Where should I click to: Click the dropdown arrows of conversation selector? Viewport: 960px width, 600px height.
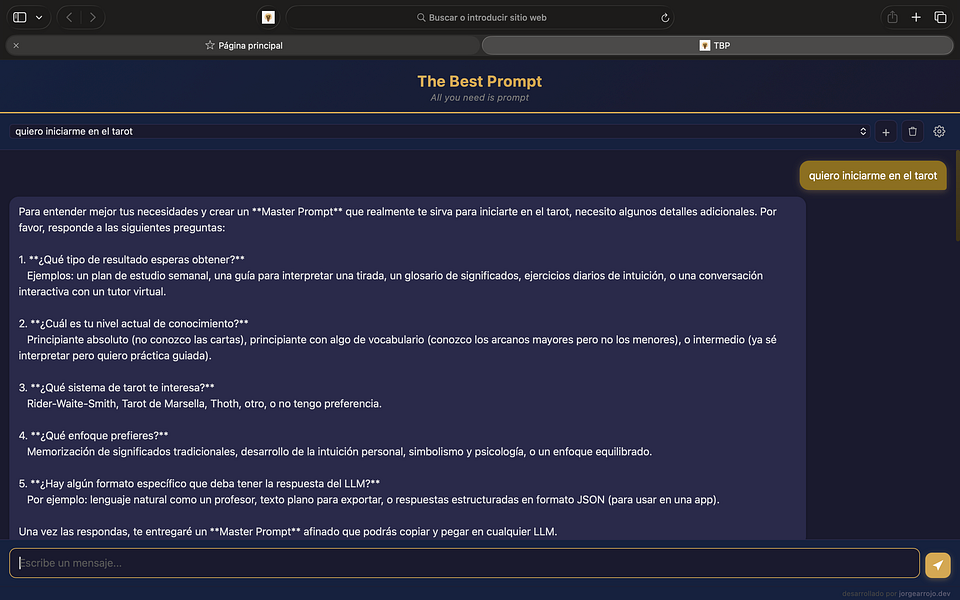point(863,132)
